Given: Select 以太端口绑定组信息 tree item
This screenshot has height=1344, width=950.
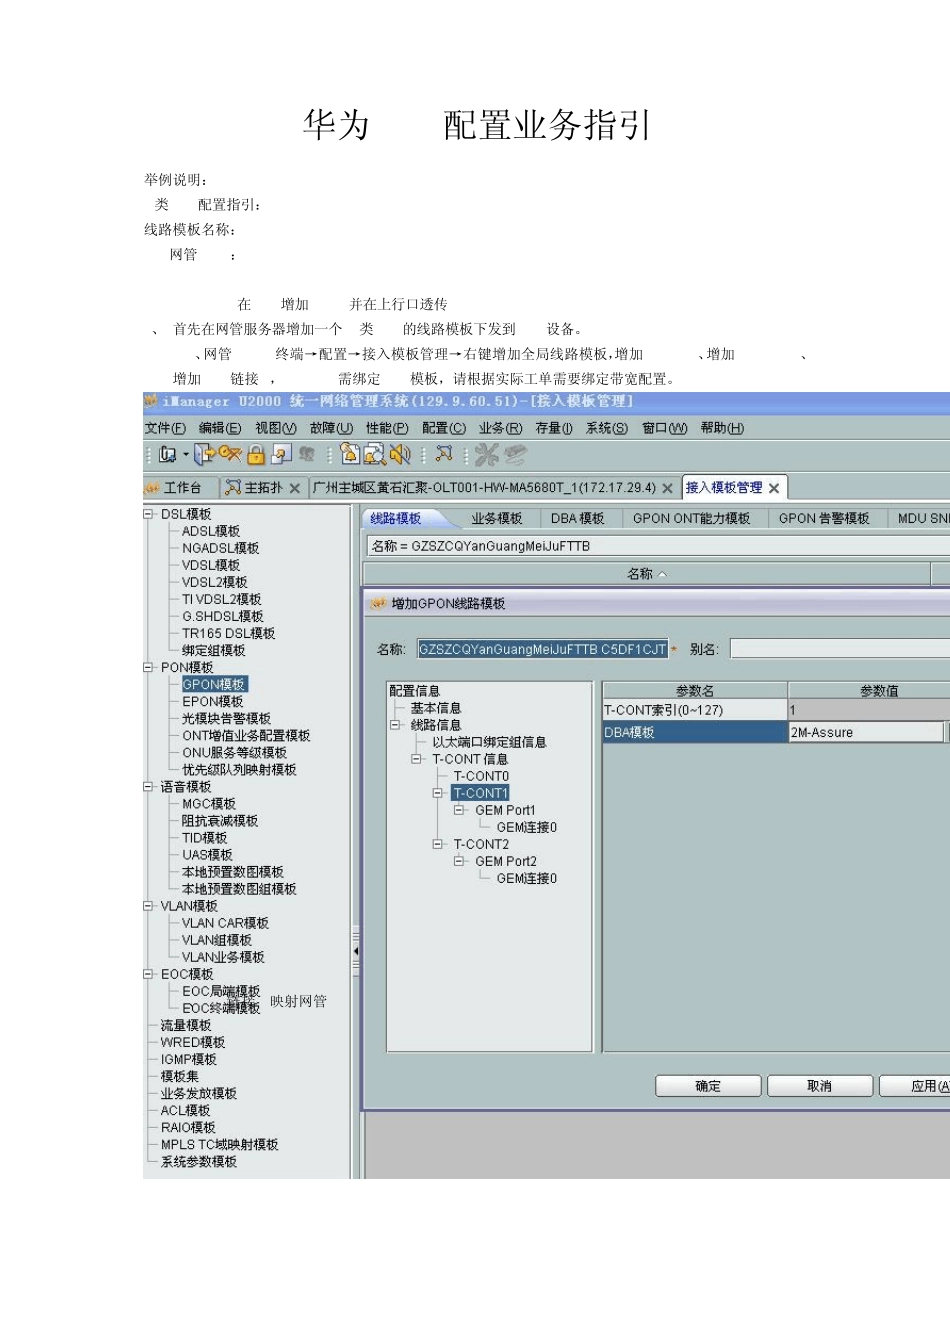Looking at the screenshot, I should point(489,742).
